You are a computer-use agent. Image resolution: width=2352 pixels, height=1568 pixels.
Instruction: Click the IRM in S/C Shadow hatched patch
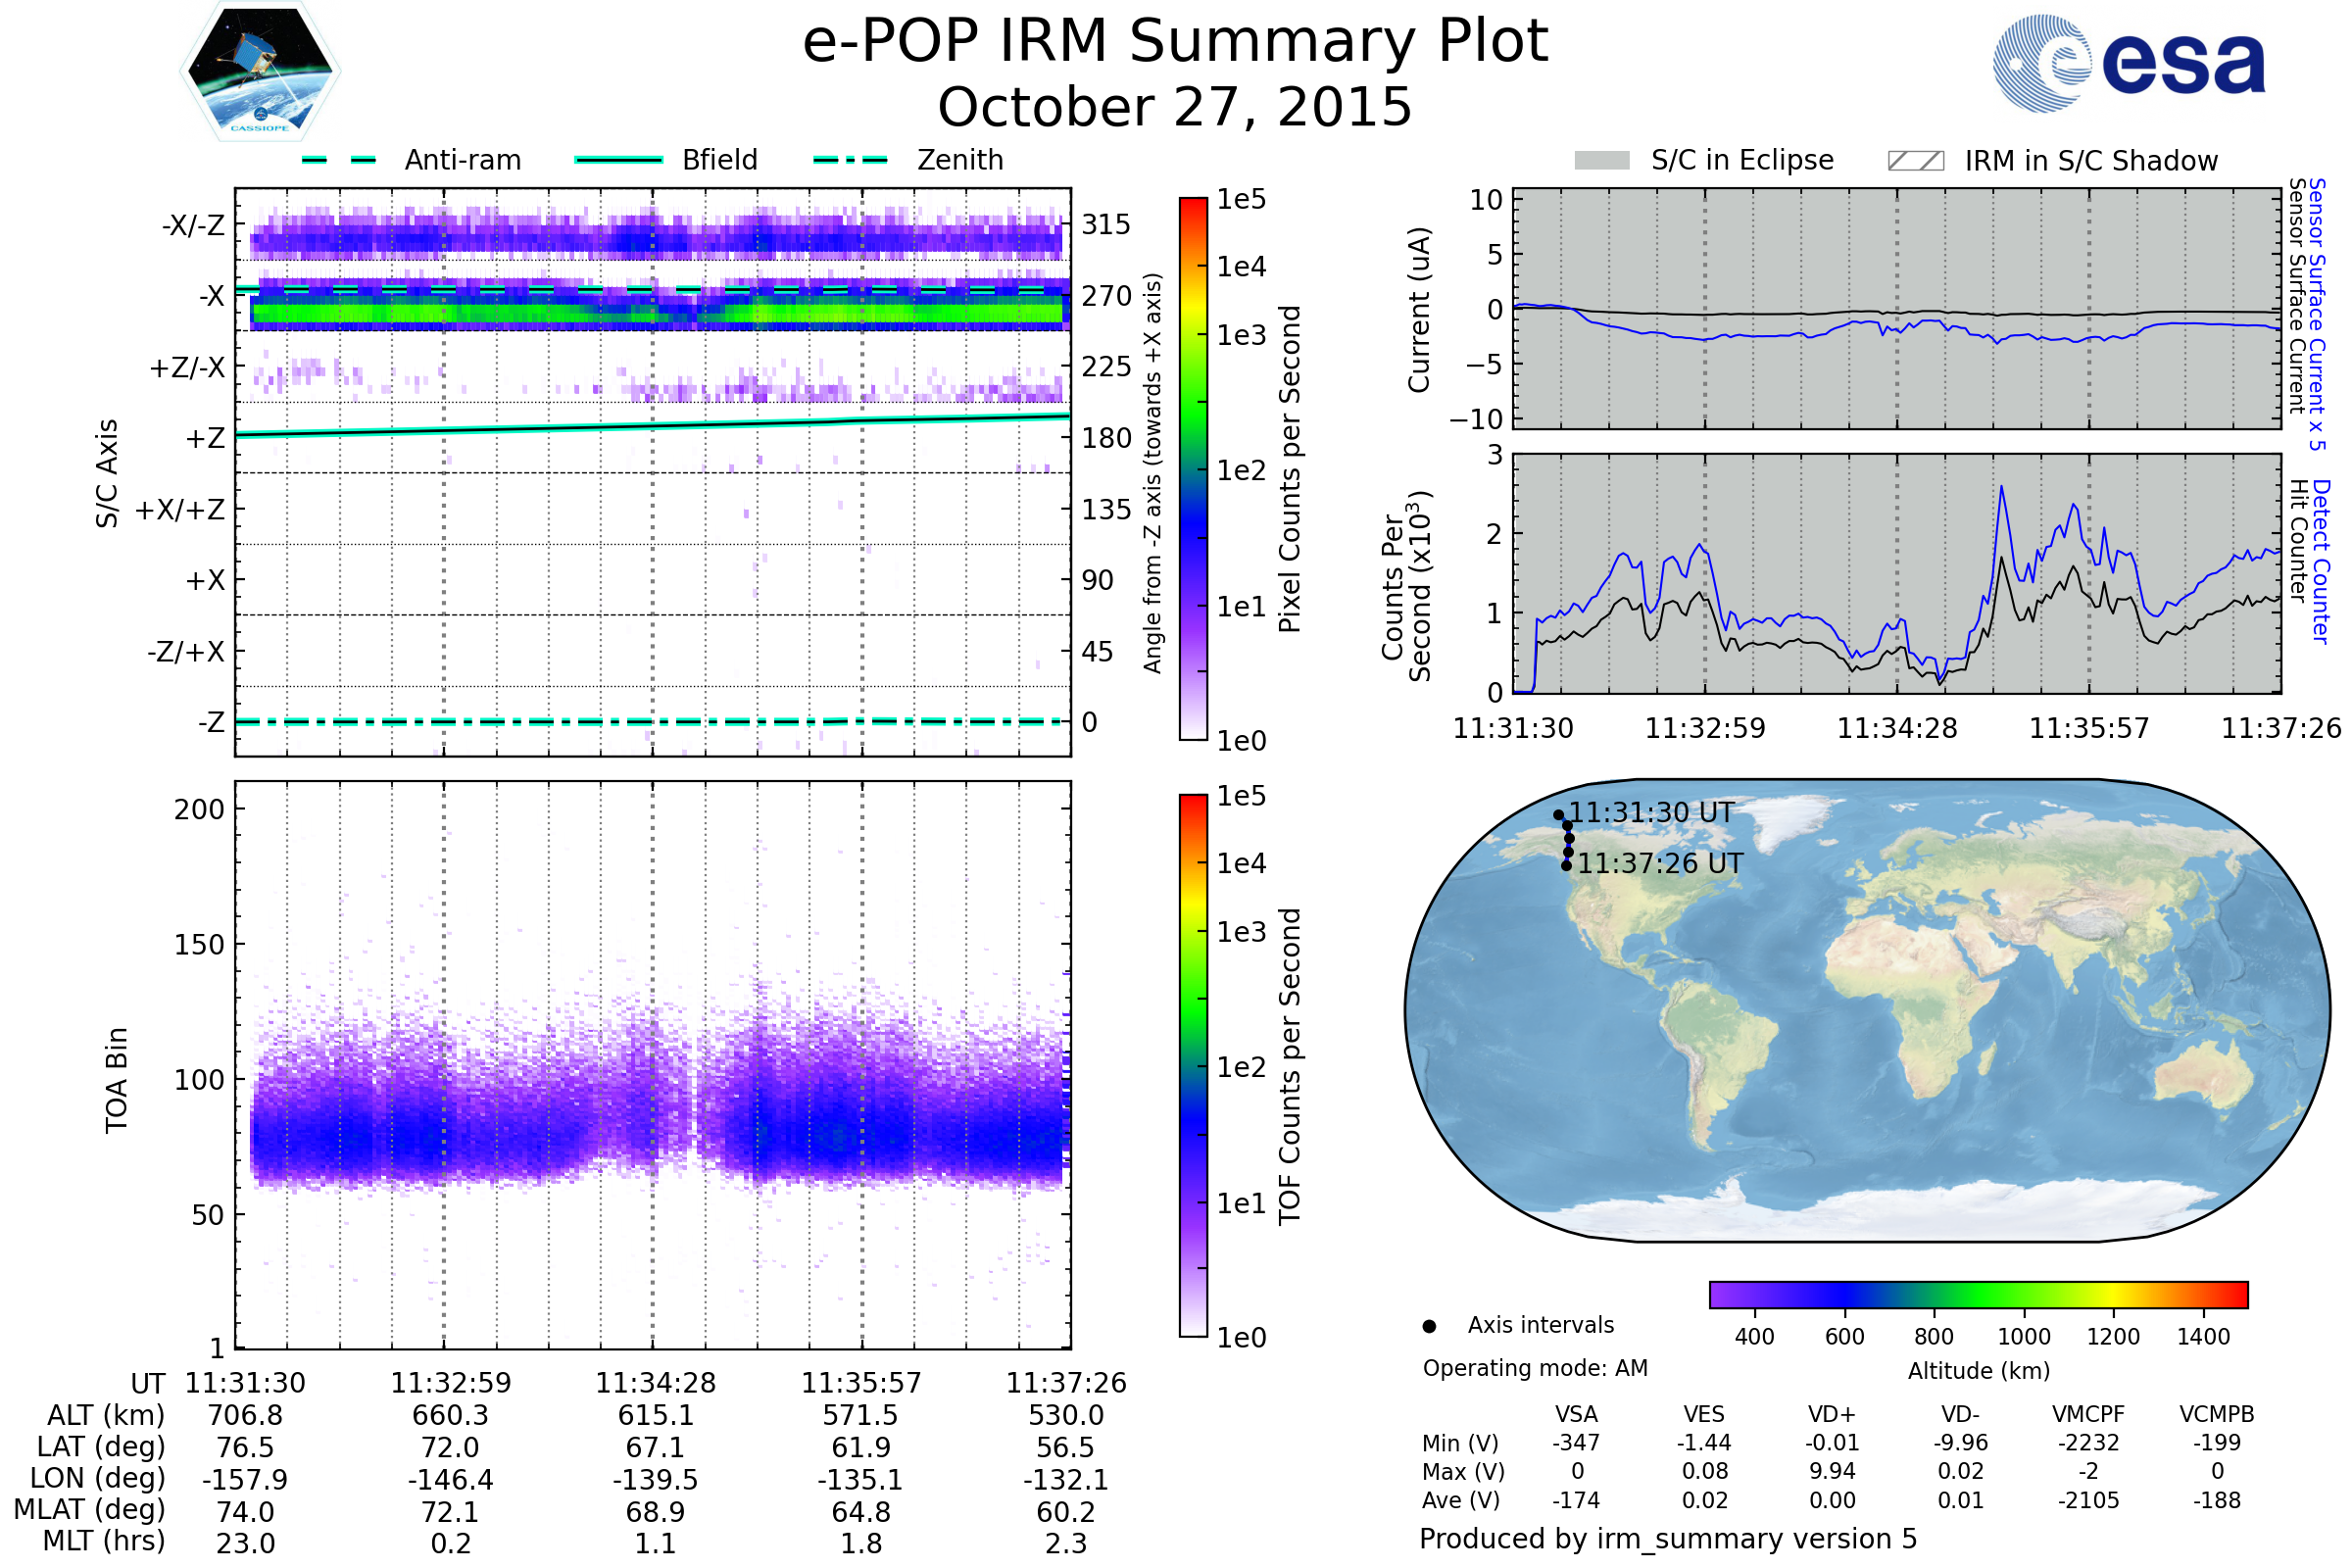(x=1915, y=161)
